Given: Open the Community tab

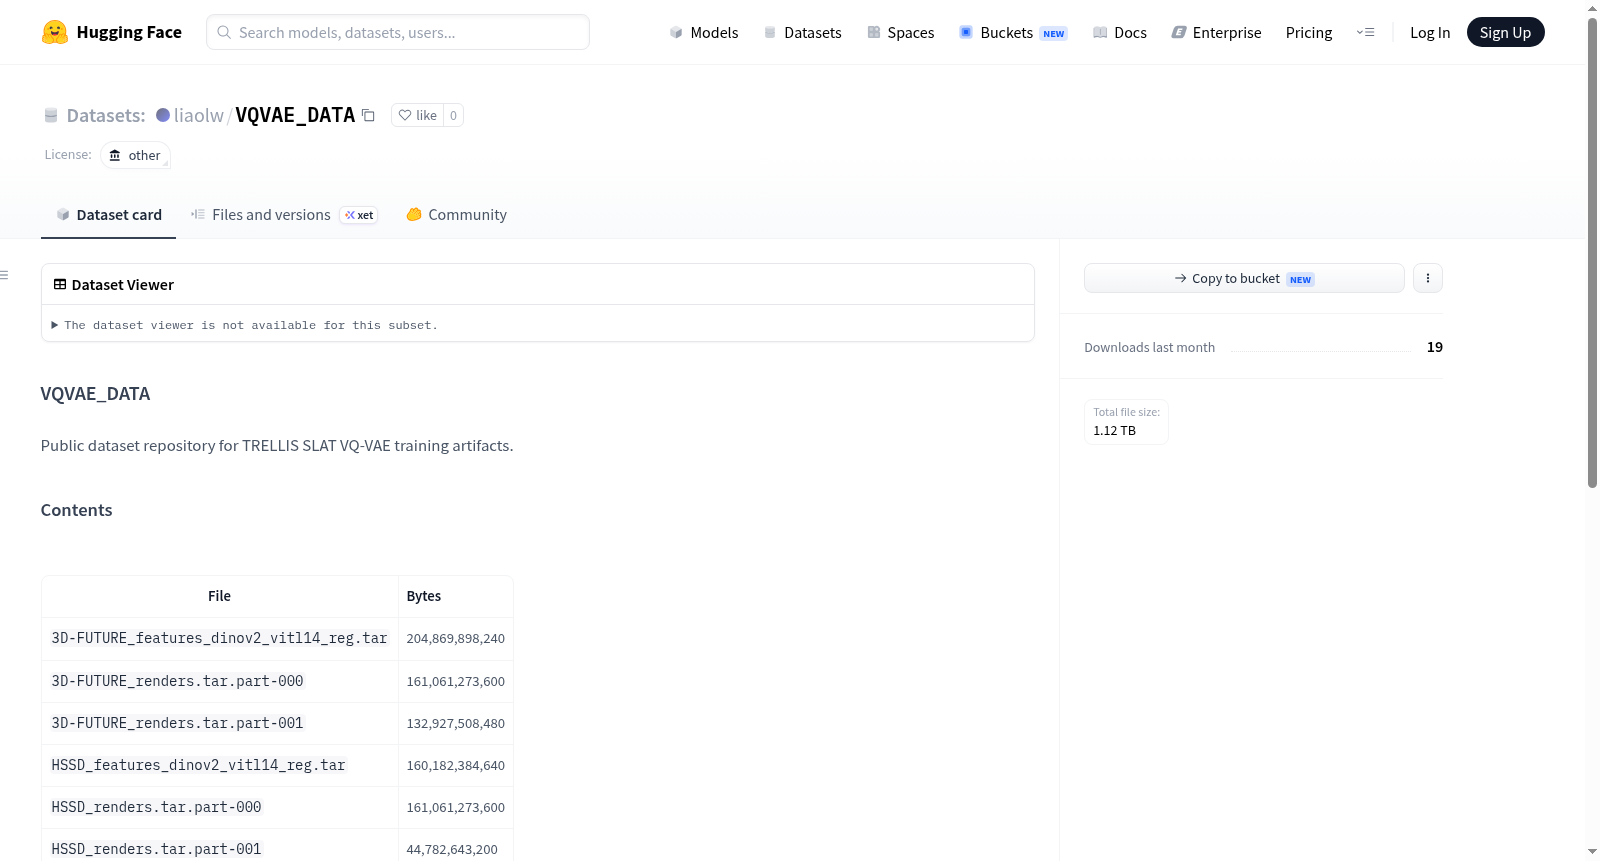Looking at the screenshot, I should (456, 215).
